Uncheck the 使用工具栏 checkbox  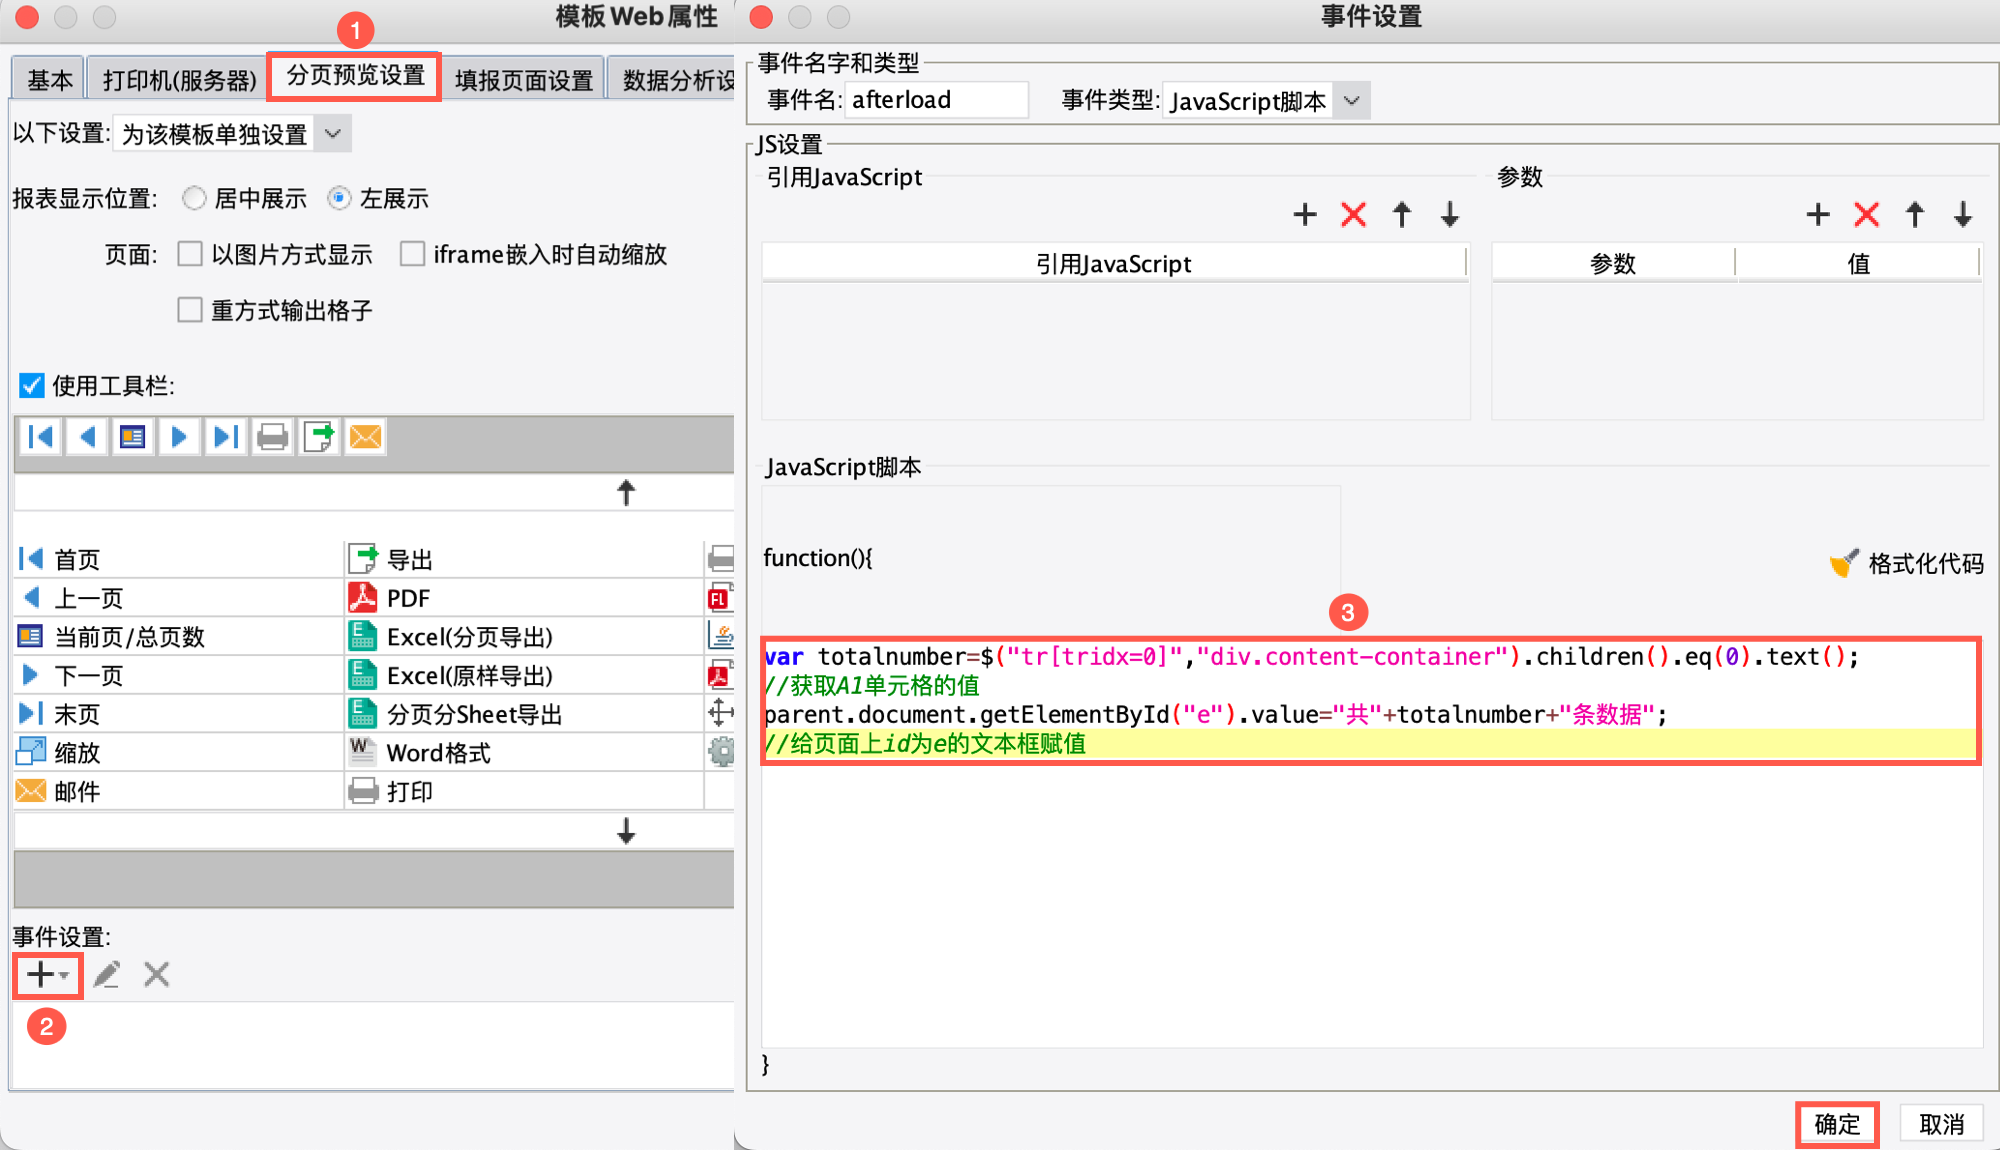tap(32, 386)
